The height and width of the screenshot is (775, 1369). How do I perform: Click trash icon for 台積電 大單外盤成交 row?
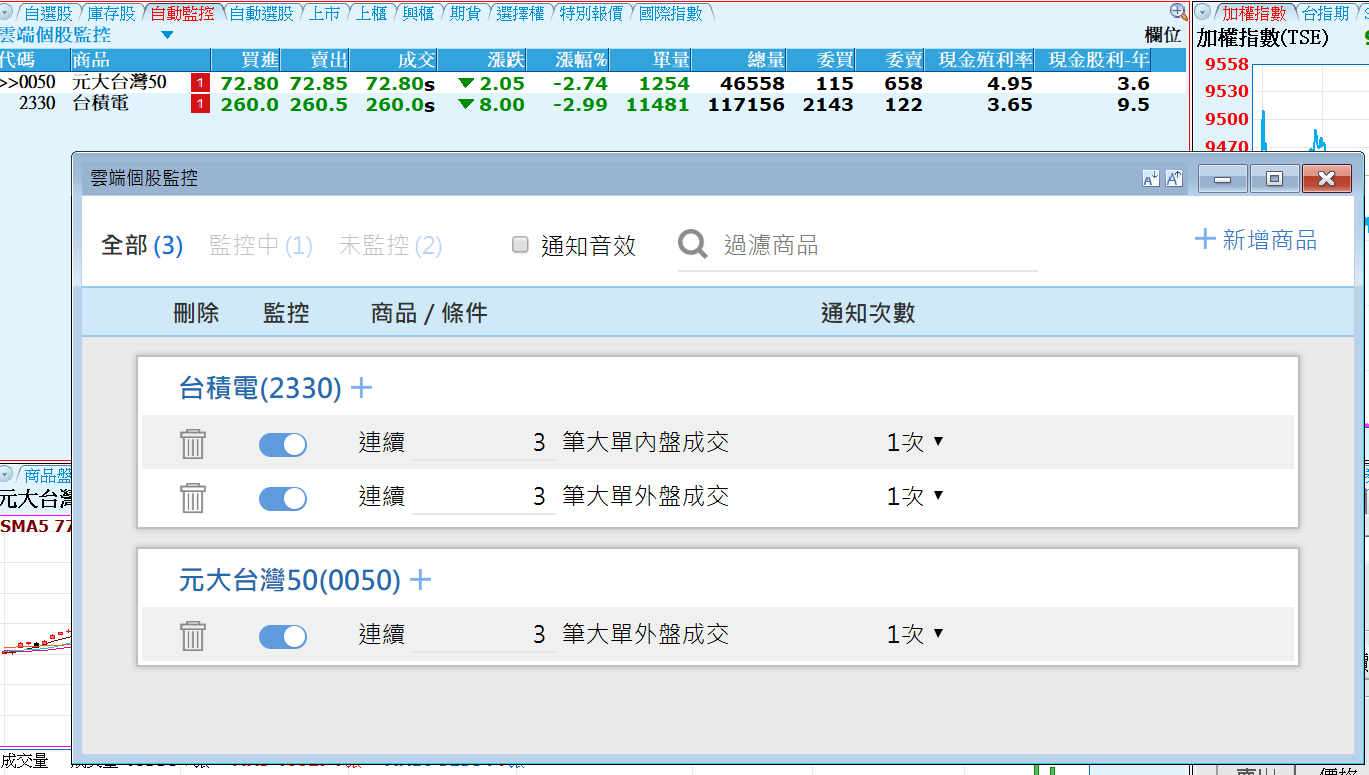coord(193,497)
